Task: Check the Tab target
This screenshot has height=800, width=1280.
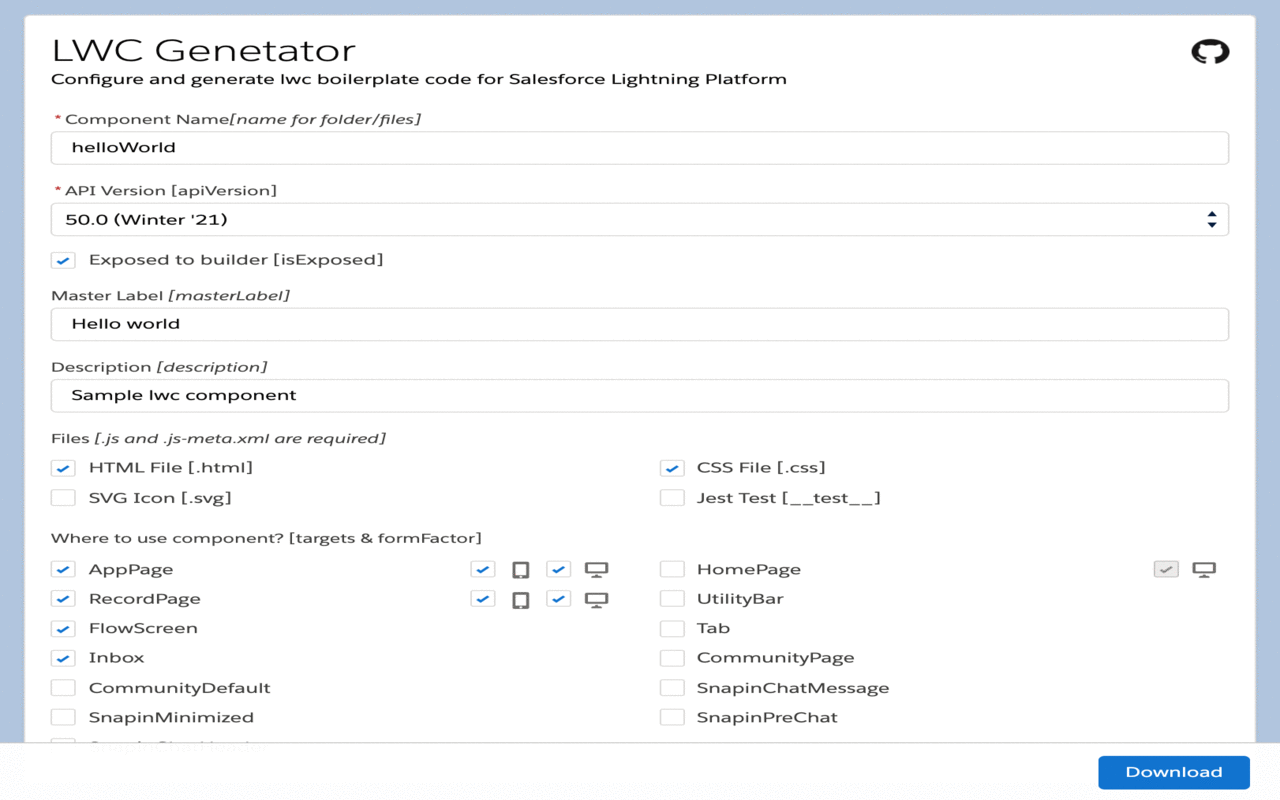Action: pyautogui.click(x=672, y=629)
